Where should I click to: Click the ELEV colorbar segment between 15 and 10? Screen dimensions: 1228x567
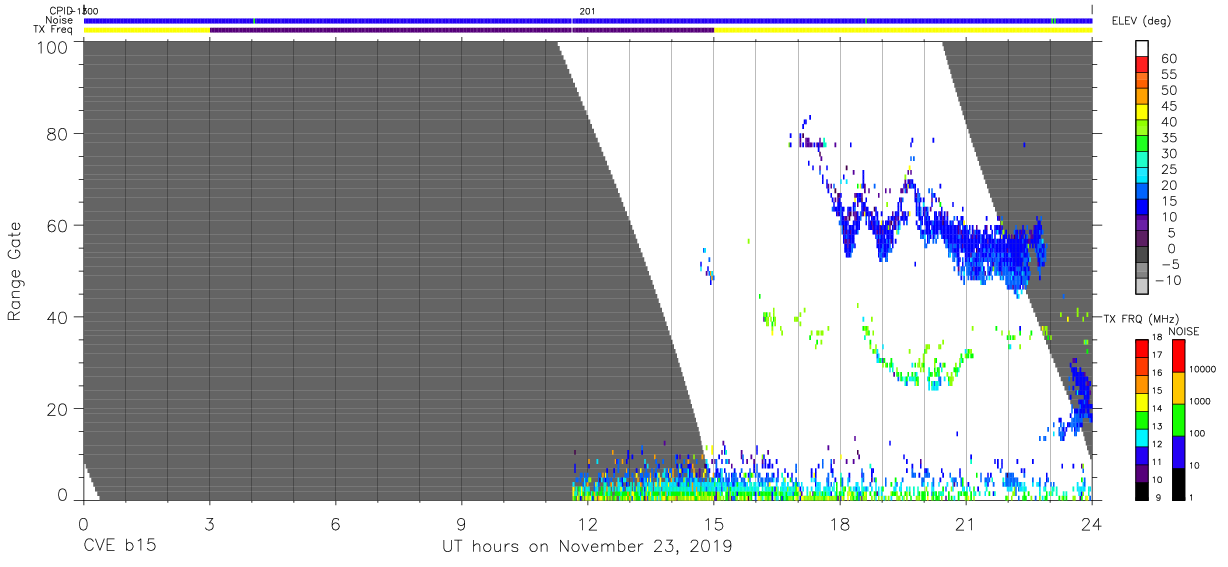pos(1143,208)
